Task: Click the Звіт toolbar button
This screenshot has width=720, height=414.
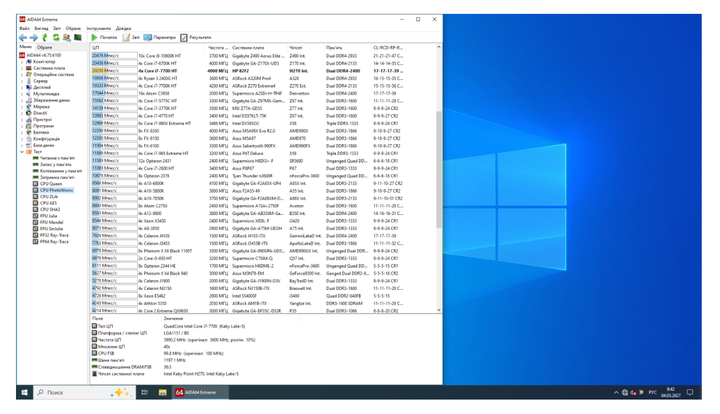Action: pyautogui.click(x=131, y=37)
